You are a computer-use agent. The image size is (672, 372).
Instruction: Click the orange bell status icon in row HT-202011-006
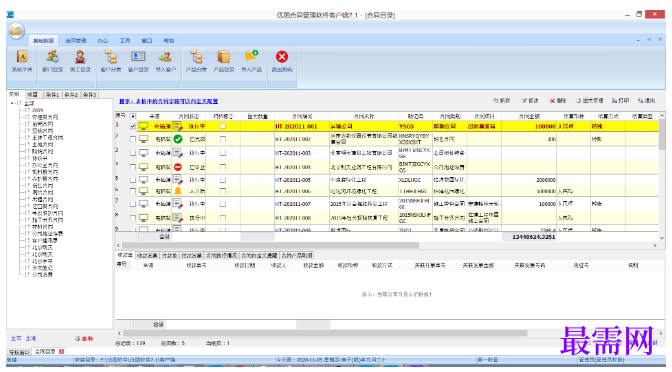178,191
